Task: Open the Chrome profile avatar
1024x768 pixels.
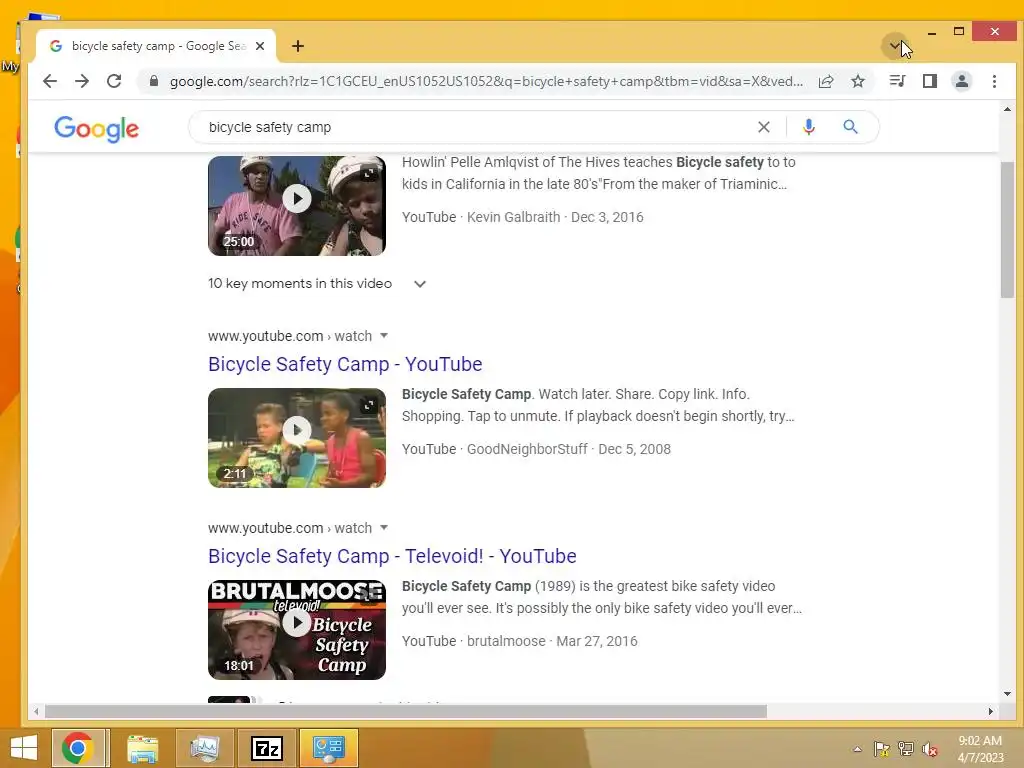Action: 962,81
